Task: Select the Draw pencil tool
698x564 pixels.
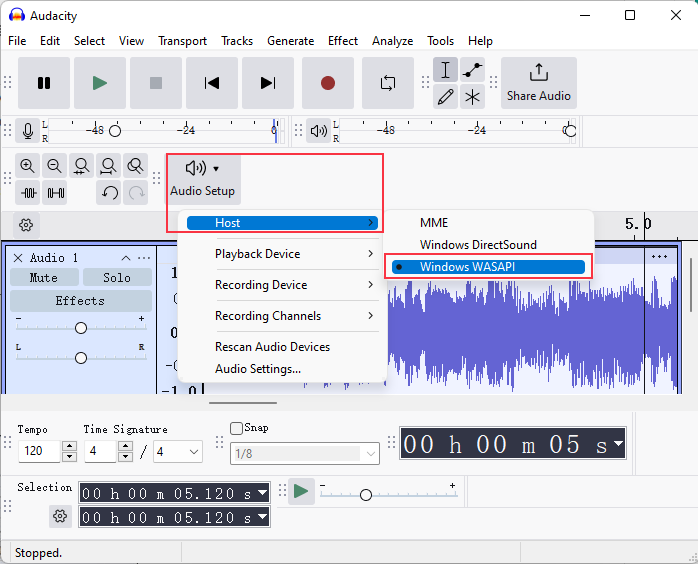Action: click(x=446, y=97)
